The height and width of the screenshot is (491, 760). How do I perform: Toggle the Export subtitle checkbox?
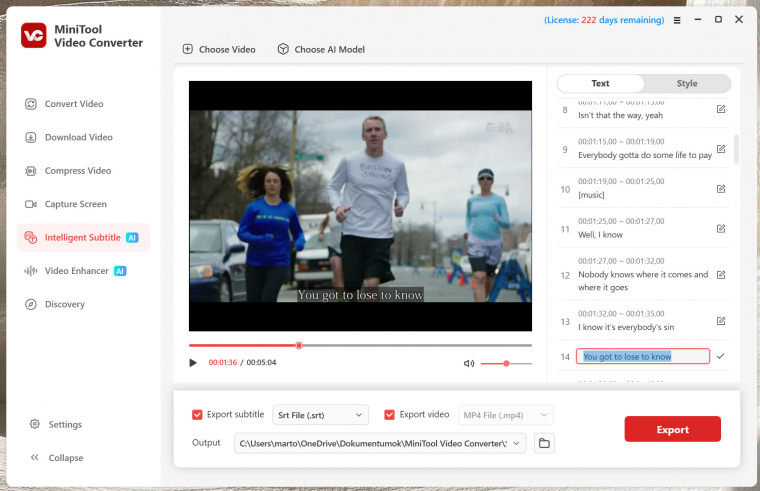pyautogui.click(x=197, y=415)
